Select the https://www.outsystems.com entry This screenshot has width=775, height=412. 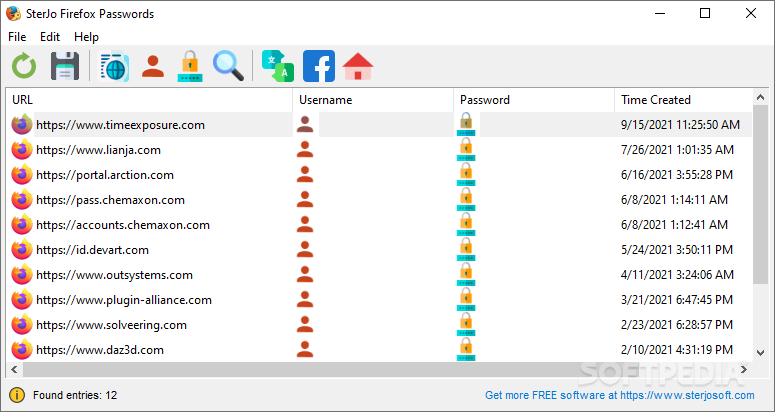[114, 275]
